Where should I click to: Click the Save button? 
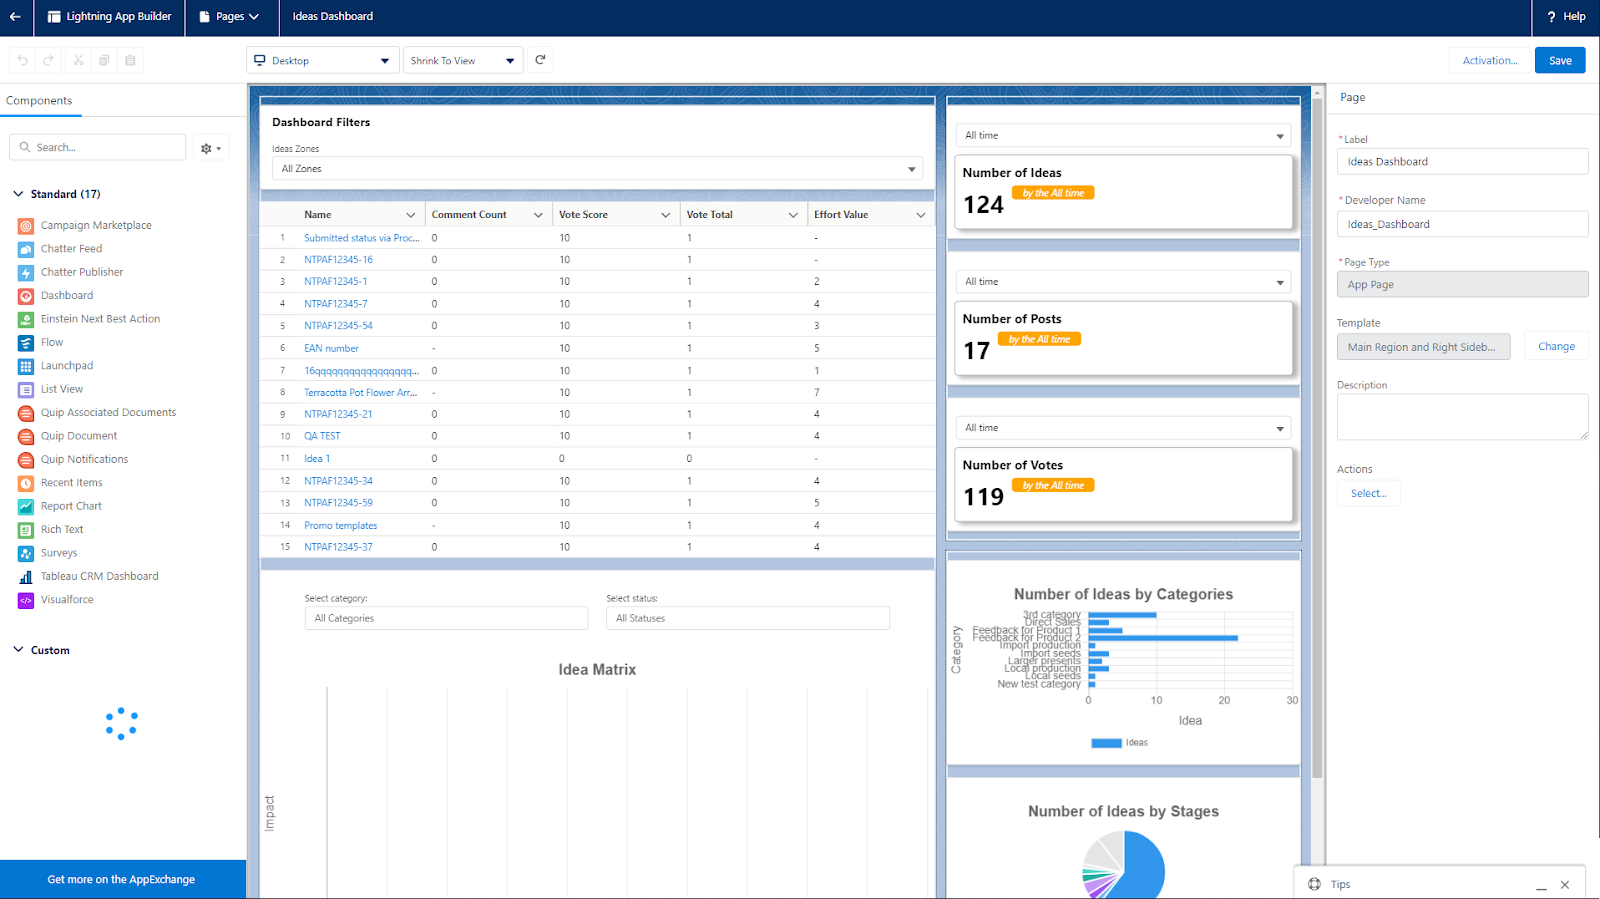pos(1559,61)
